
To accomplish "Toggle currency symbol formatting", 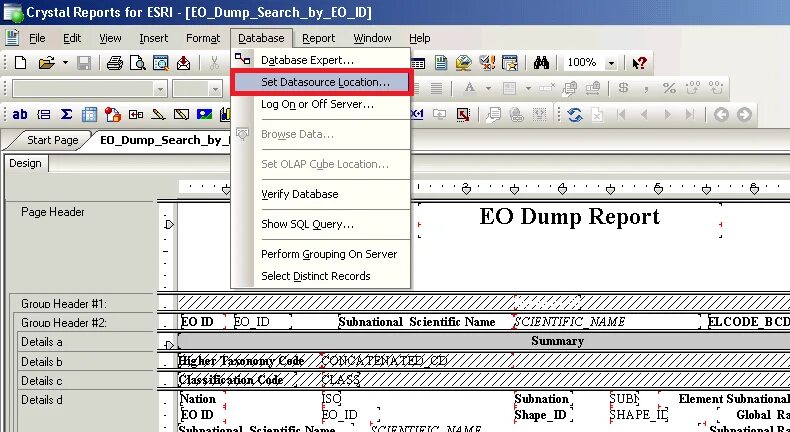I will point(624,88).
